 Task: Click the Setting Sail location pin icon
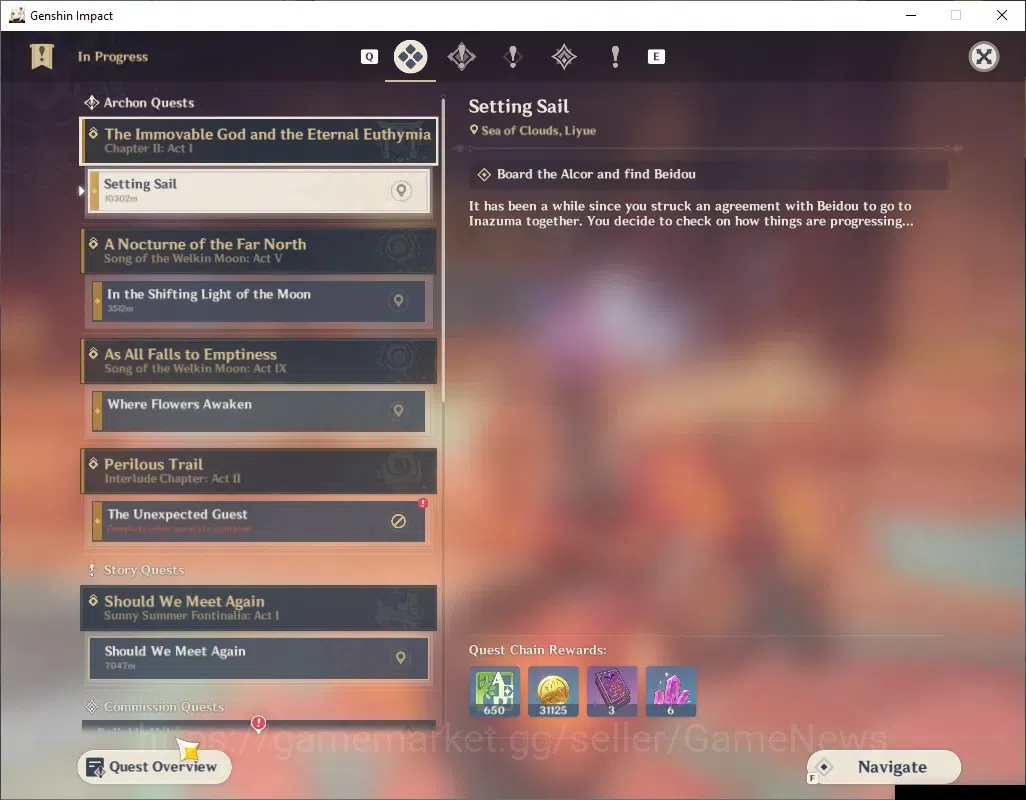pyautogui.click(x=401, y=190)
